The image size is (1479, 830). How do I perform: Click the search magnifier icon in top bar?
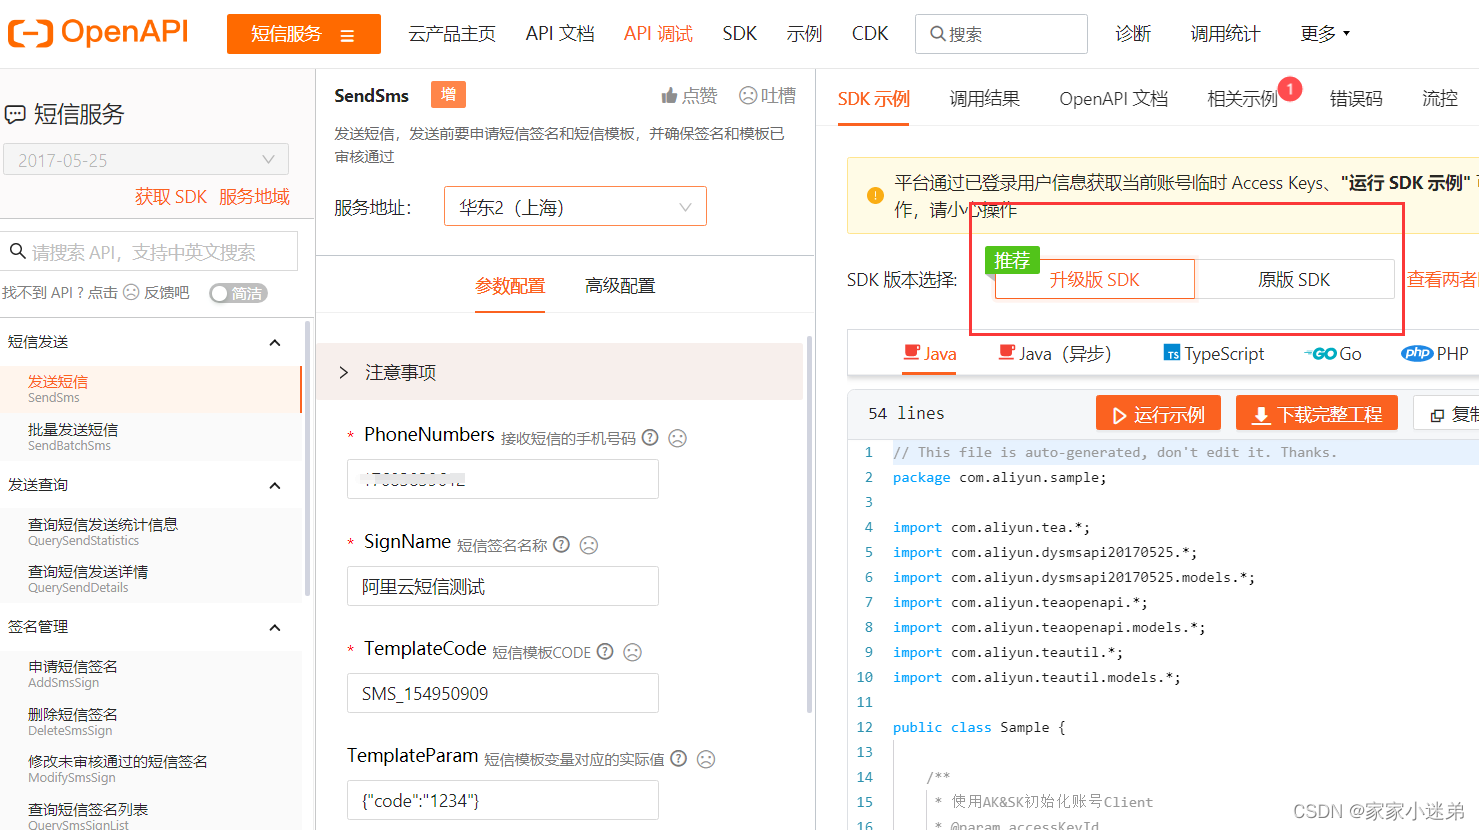click(x=937, y=34)
